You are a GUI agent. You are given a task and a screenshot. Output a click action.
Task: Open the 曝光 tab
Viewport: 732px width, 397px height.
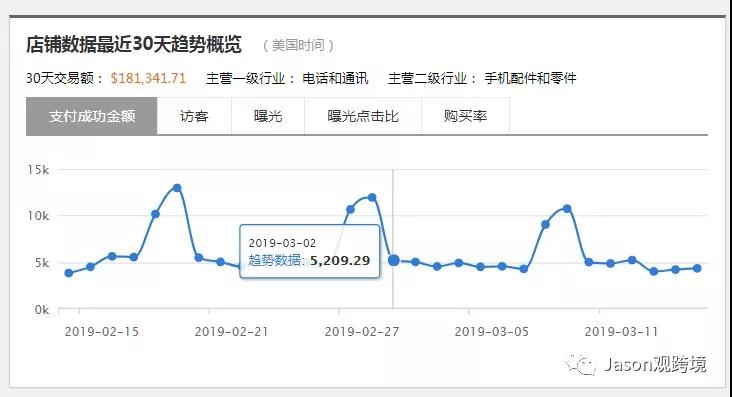(x=268, y=116)
